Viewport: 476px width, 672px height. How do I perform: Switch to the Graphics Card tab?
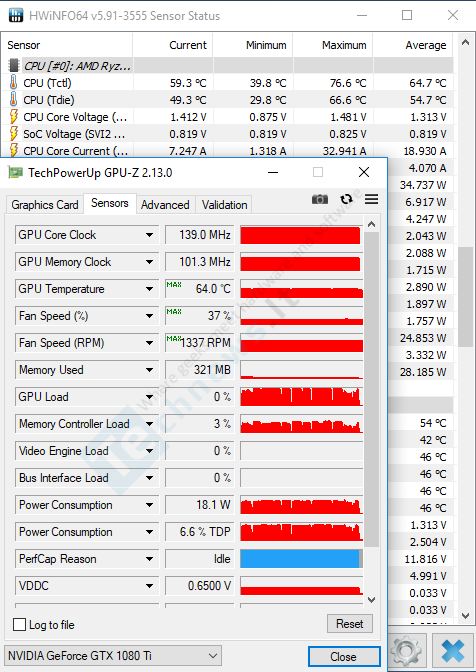tap(45, 204)
